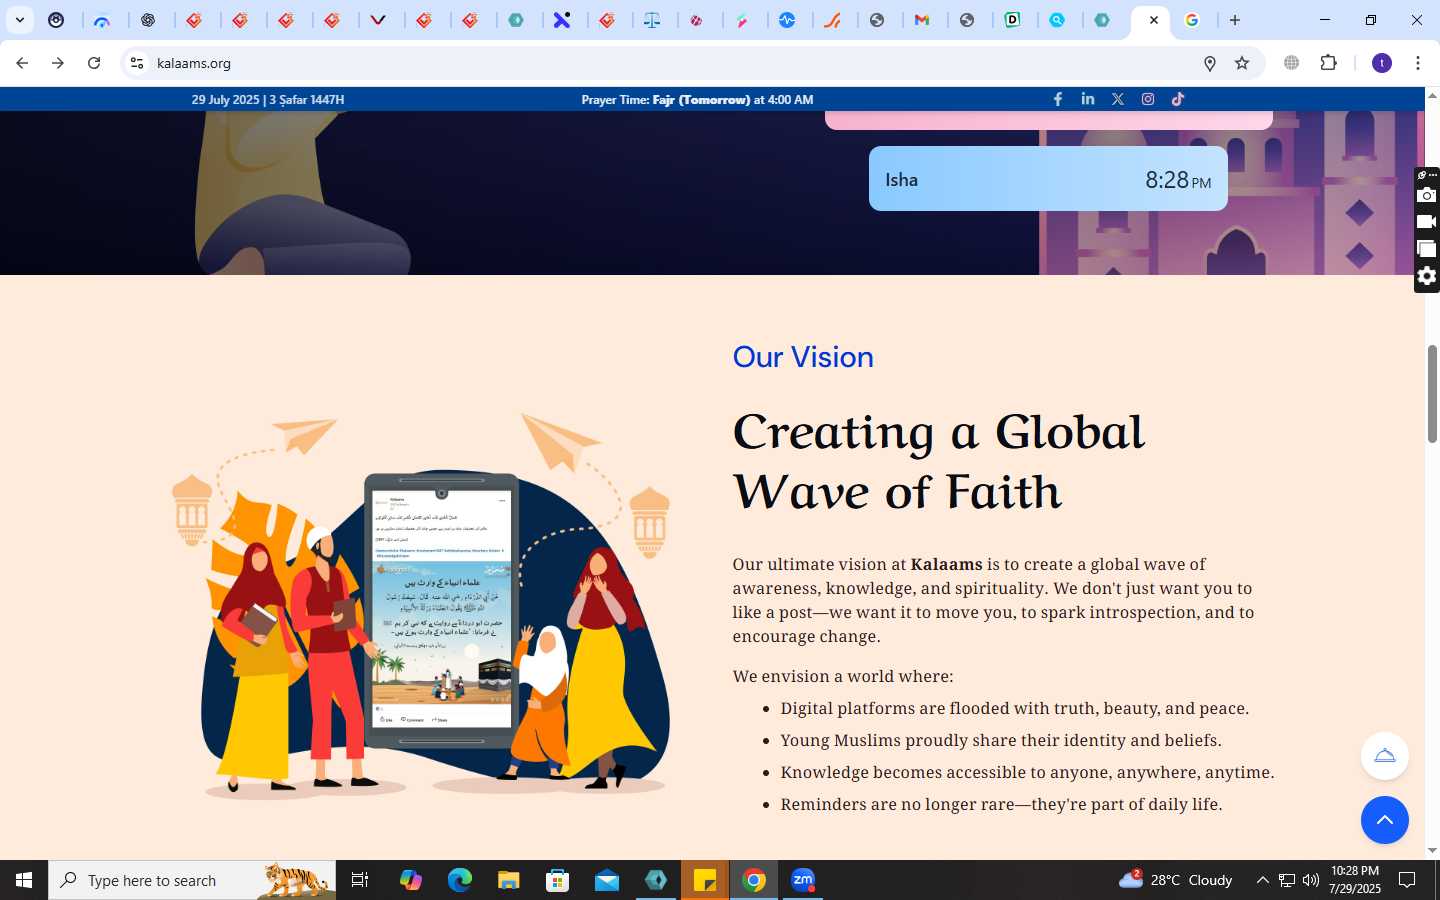The image size is (1440, 900).
Task: Click bullet Reminders are no longer rare
Action: click(1001, 805)
